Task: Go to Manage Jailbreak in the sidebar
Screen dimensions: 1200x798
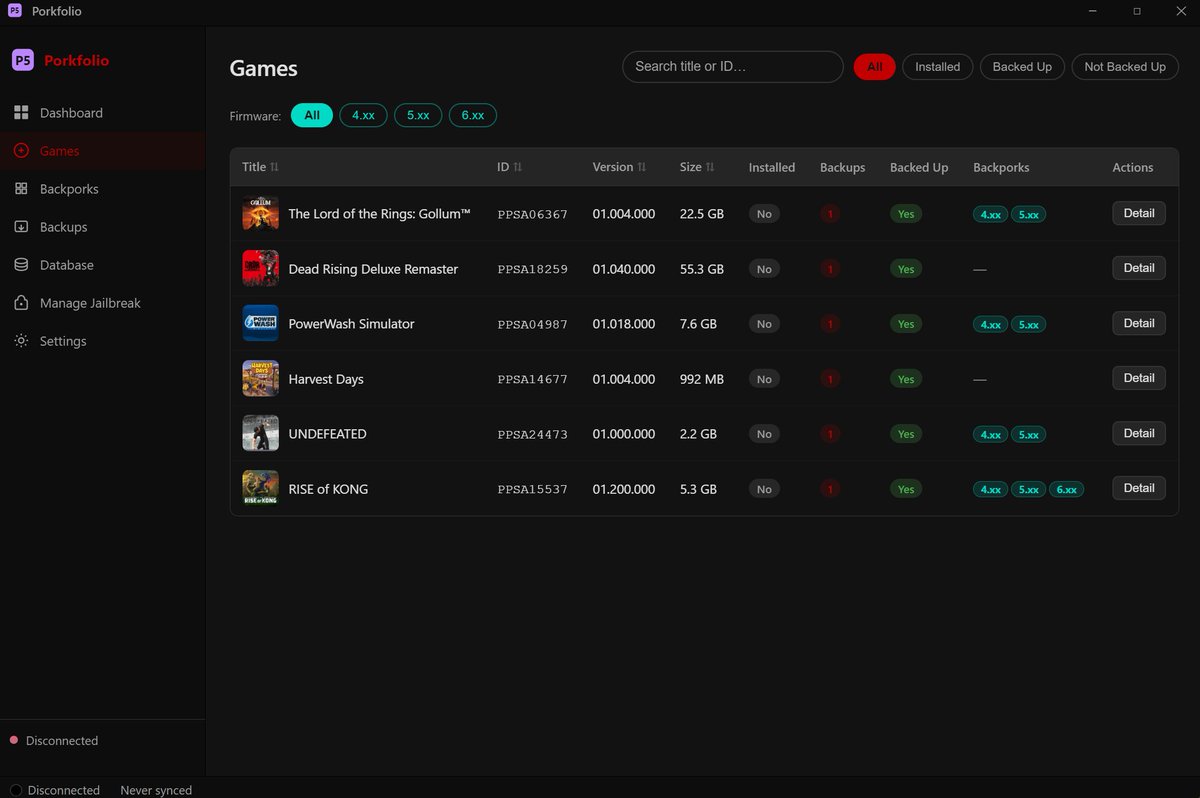Action: click(x=102, y=303)
